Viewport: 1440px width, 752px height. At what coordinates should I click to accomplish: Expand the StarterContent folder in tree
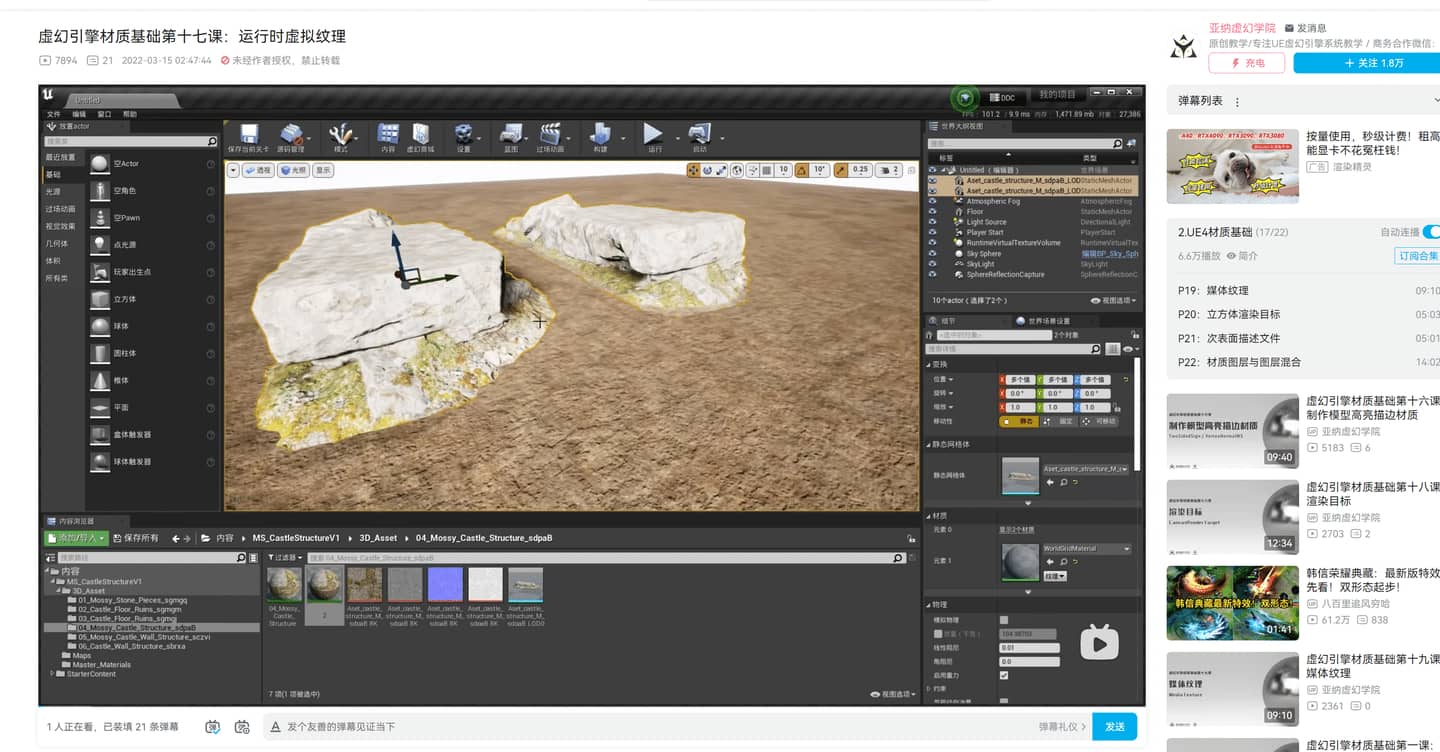click(x=52, y=674)
